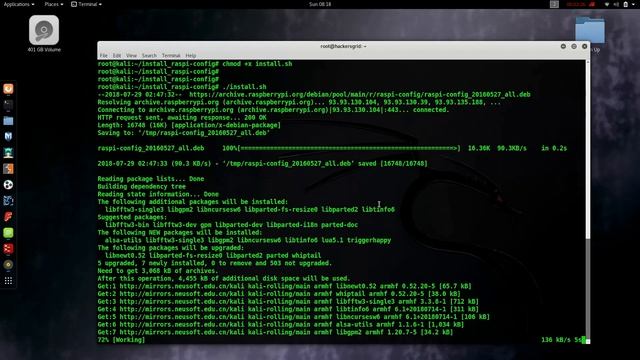The height and width of the screenshot is (360, 640).
Task: Click the '72% [Working]' status text
Action: tap(121, 340)
